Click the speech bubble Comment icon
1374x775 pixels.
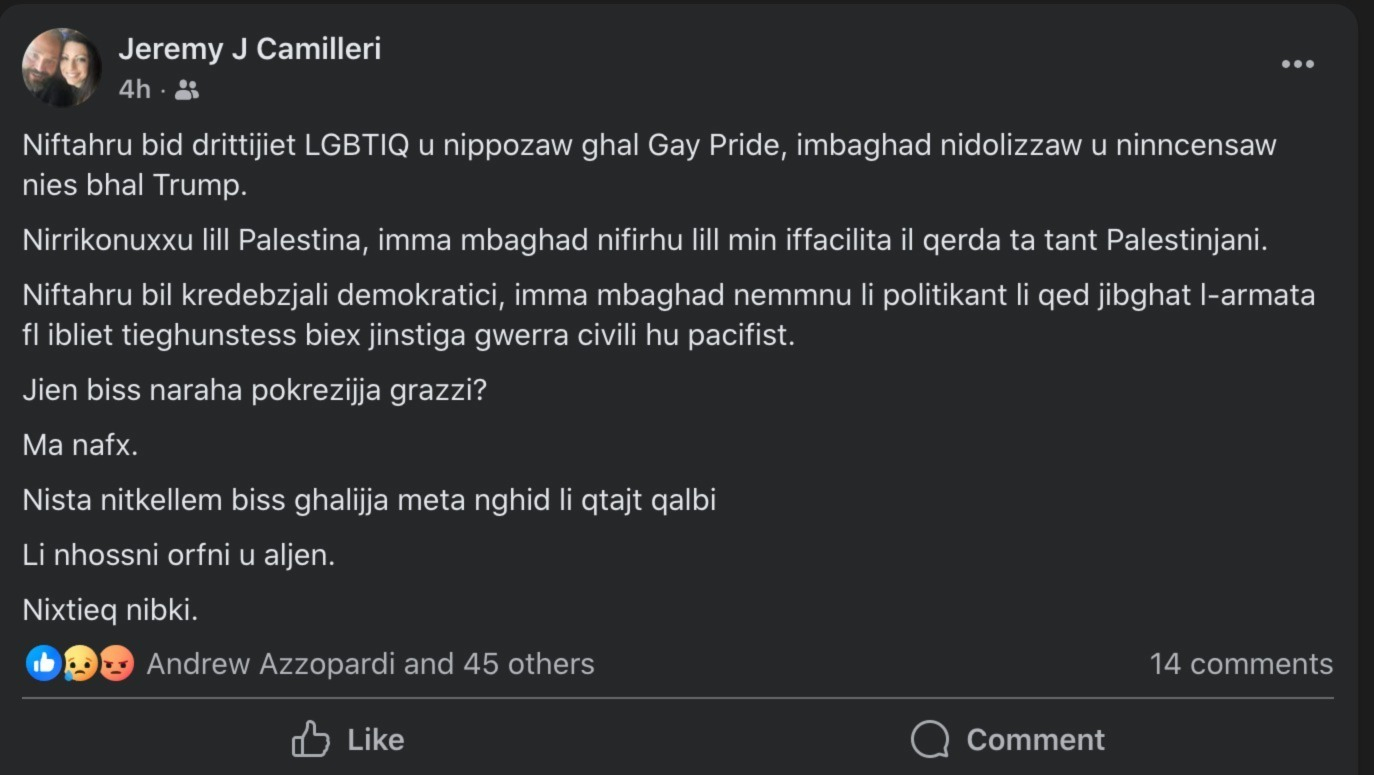929,740
